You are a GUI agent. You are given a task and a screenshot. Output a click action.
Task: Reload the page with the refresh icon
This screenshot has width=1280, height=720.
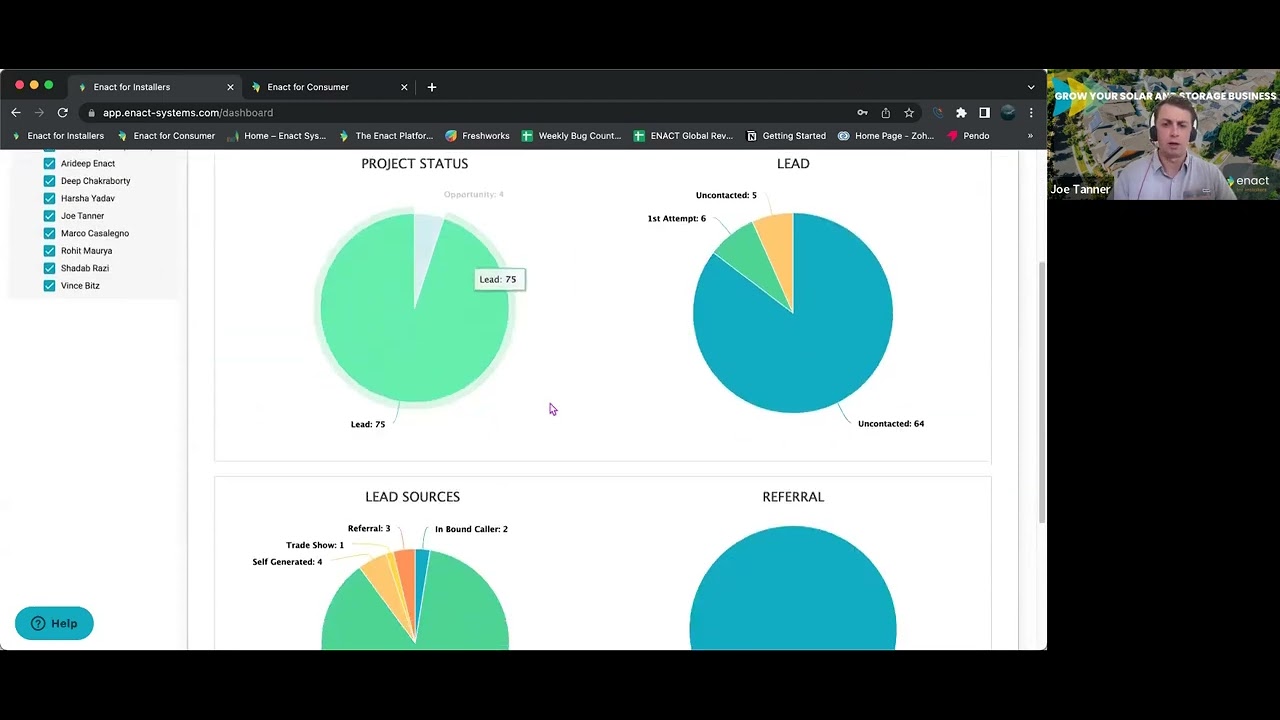pyautogui.click(x=62, y=113)
